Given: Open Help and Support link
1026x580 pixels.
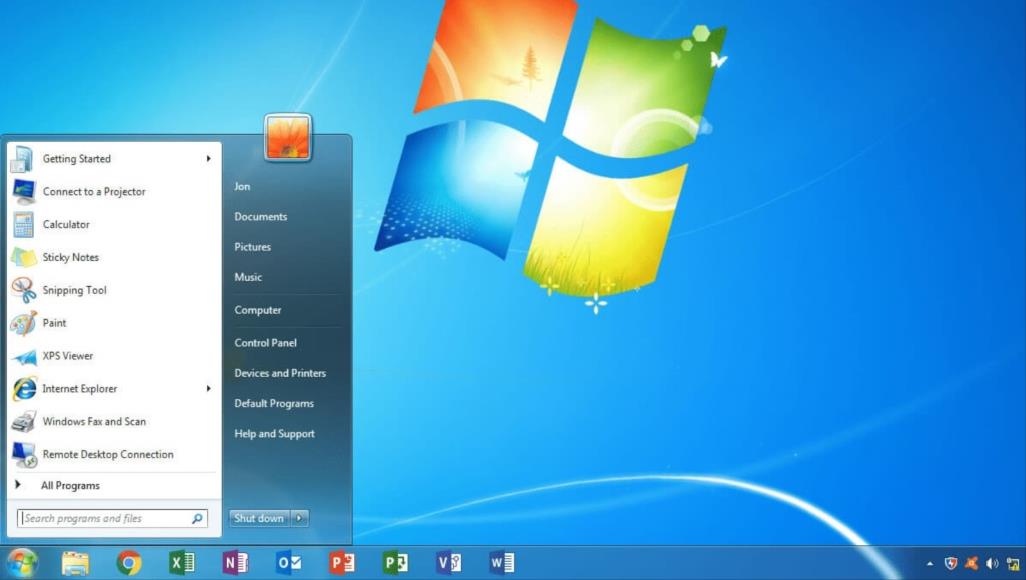Looking at the screenshot, I should (x=274, y=434).
